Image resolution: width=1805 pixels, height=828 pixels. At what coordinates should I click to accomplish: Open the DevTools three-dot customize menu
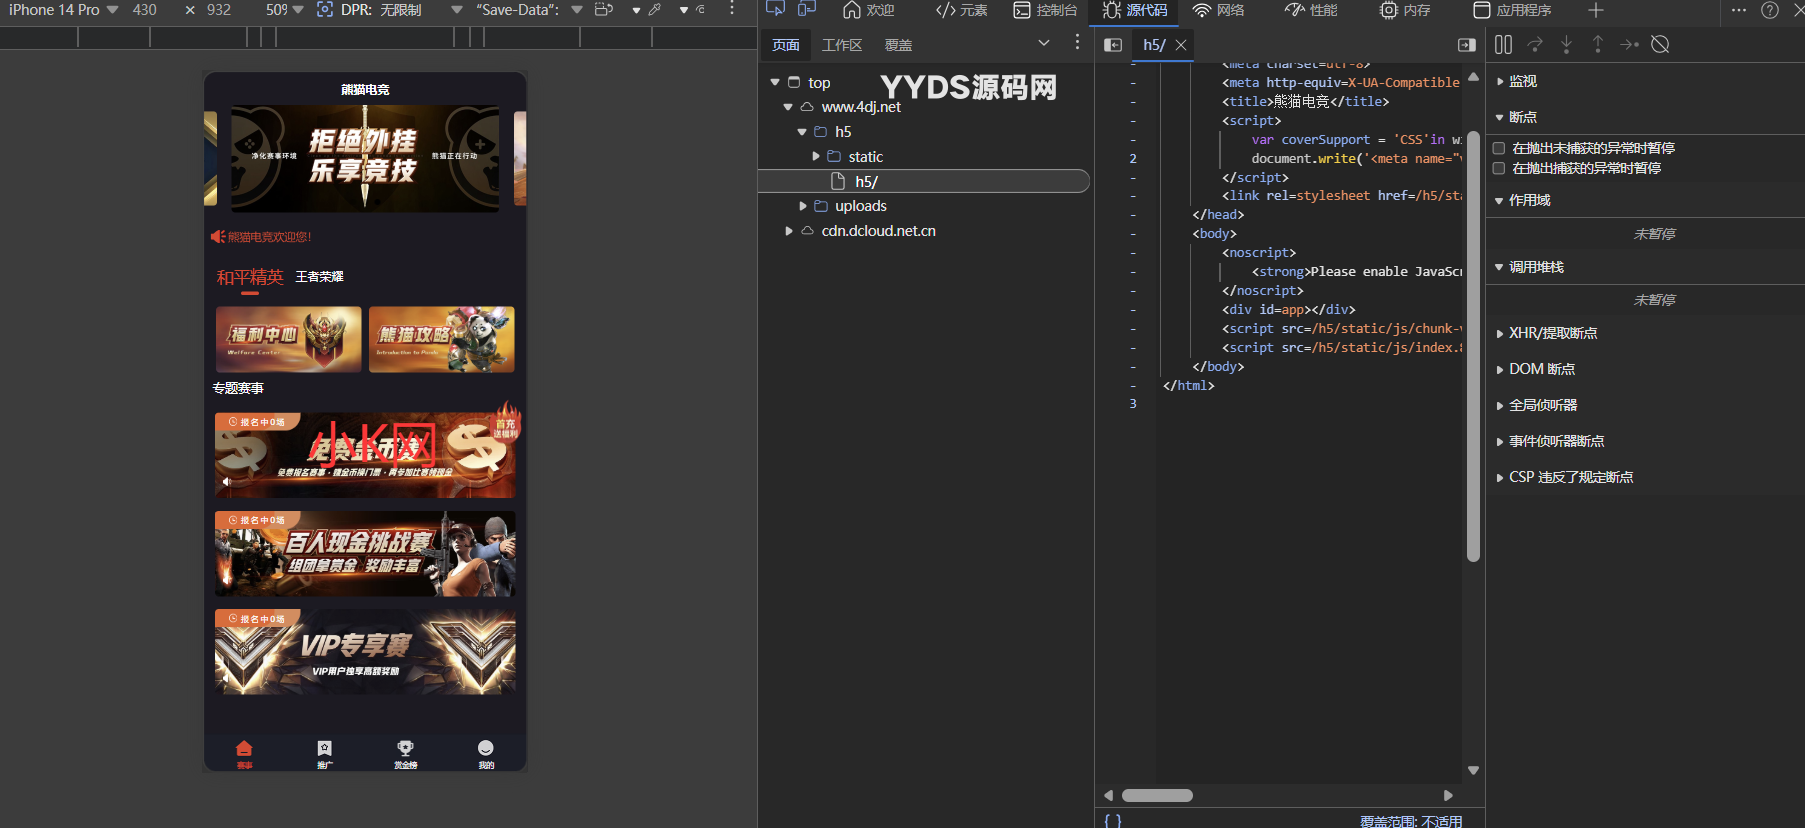(1739, 10)
